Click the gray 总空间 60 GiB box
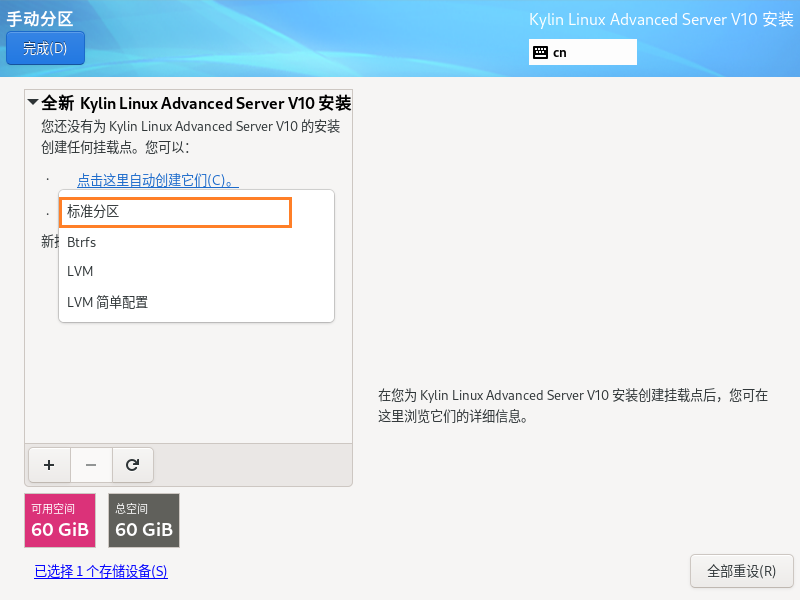Viewport: 800px width, 600px height. point(144,520)
